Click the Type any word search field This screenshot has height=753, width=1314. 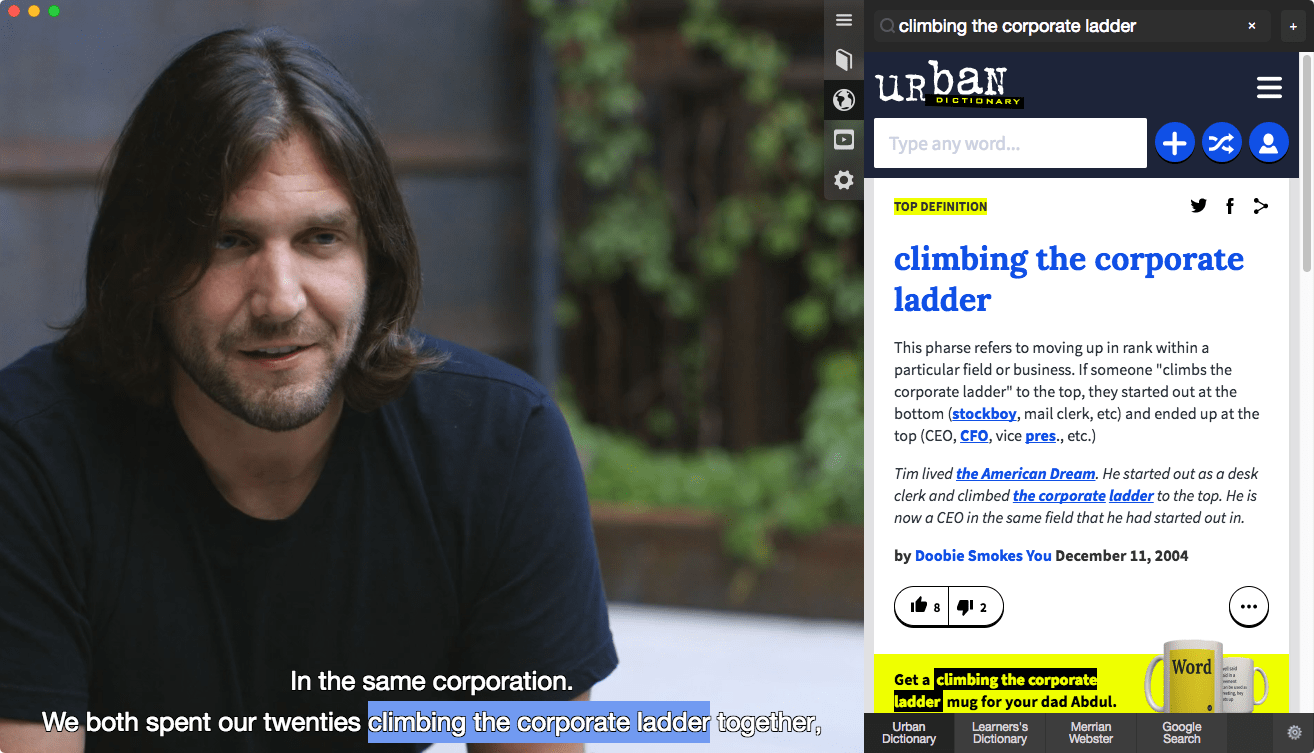coord(1010,143)
